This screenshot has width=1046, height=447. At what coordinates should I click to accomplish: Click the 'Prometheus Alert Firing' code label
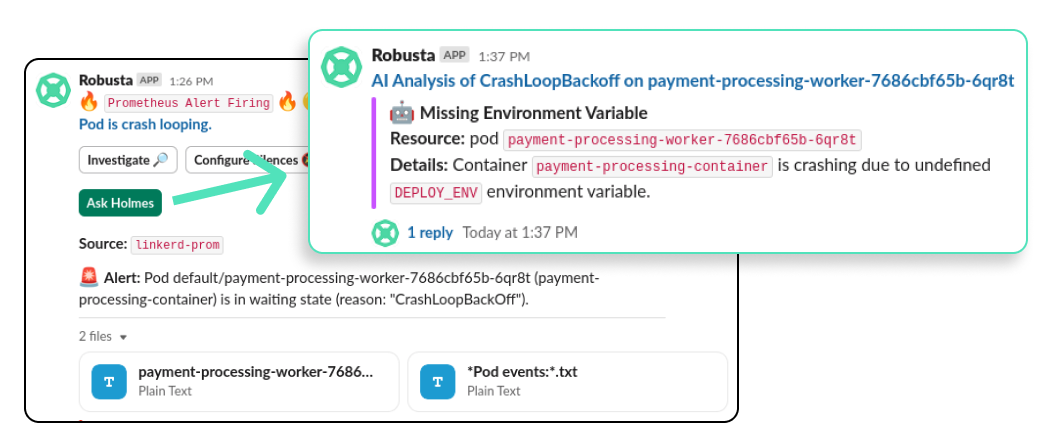(x=188, y=103)
